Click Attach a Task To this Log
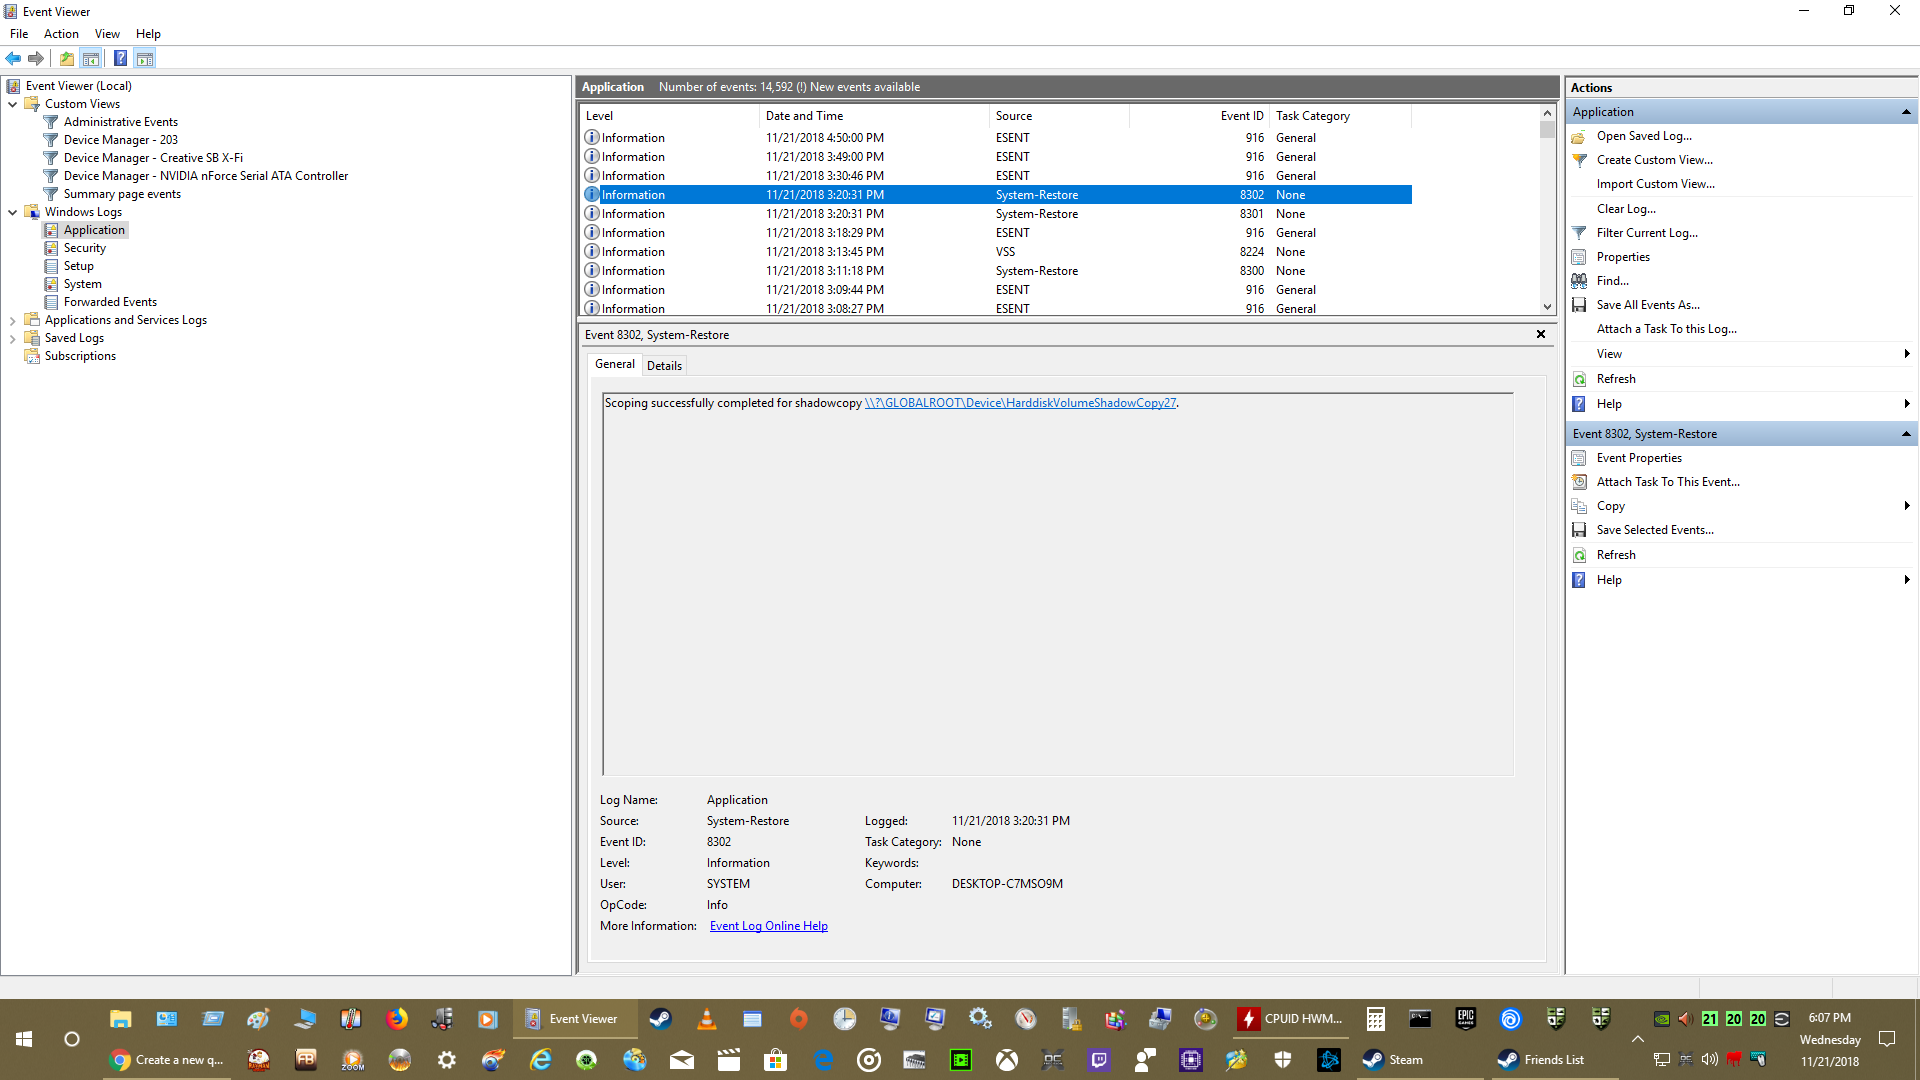Screen dimensions: 1920x1080 pyautogui.click(x=1666, y=329)
